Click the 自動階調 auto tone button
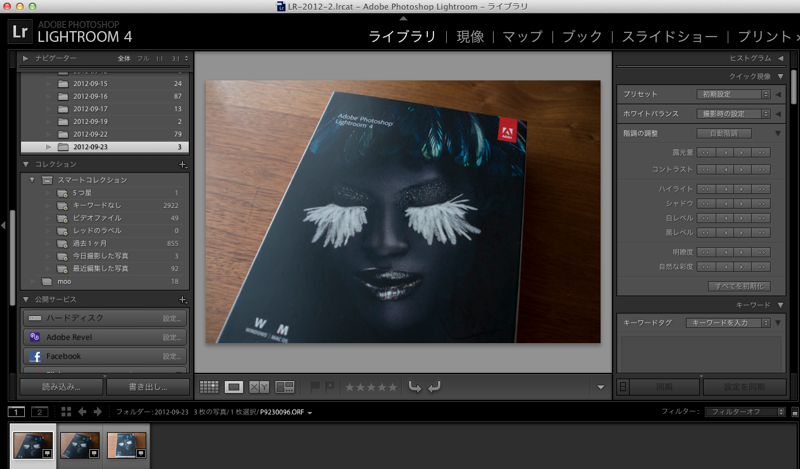800x469 pixels. click(724, 134)
